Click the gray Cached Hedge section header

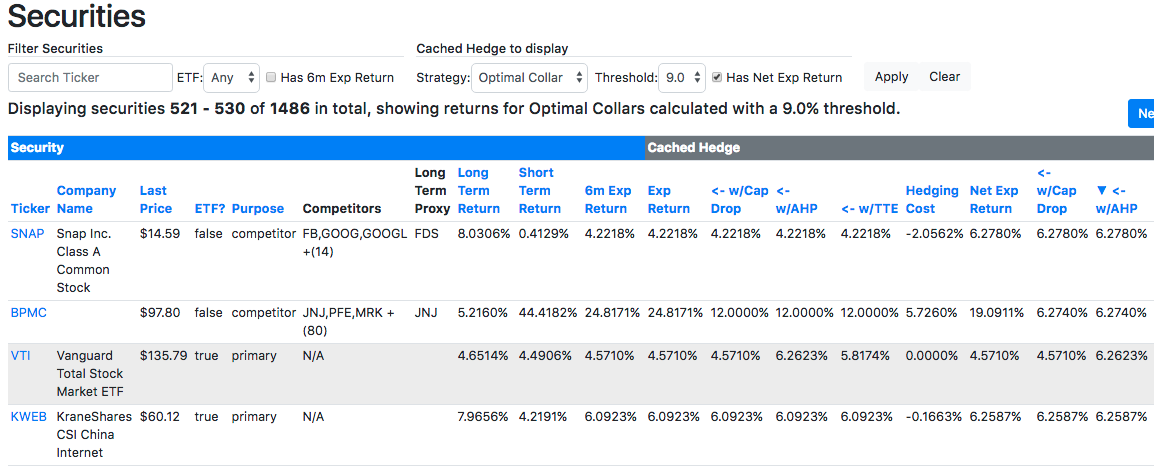(899, 148)
